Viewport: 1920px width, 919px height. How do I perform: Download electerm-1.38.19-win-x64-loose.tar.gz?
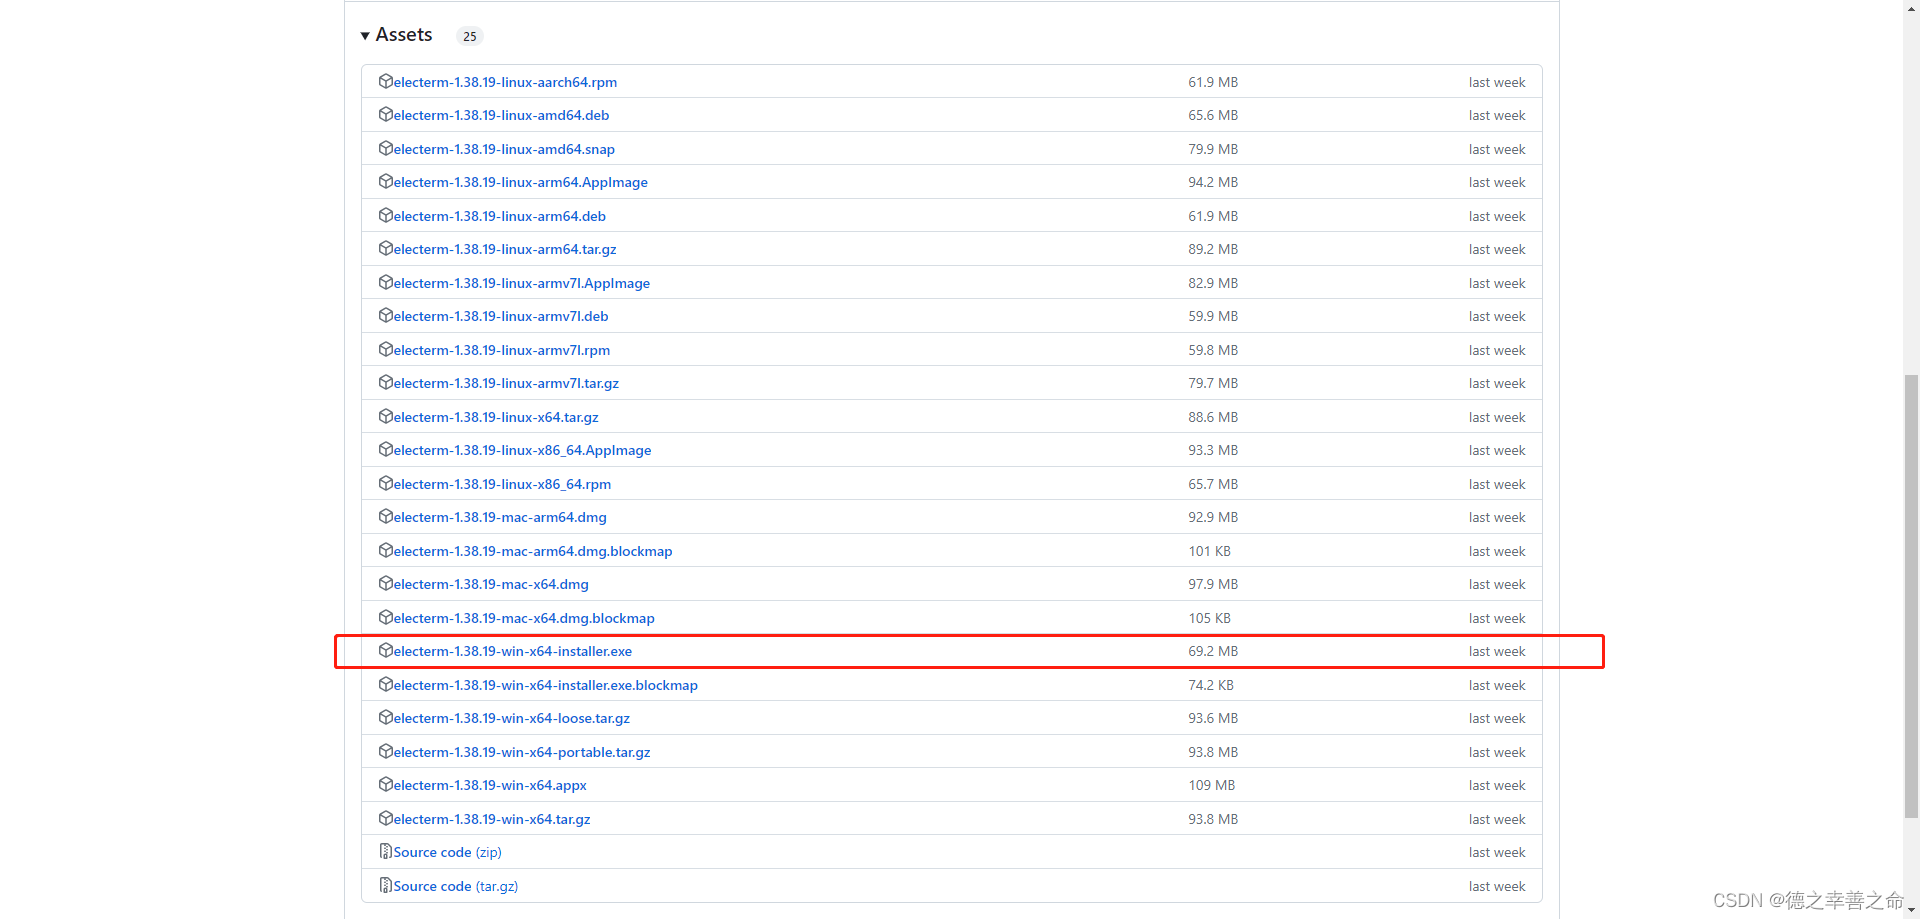point(512,718)
